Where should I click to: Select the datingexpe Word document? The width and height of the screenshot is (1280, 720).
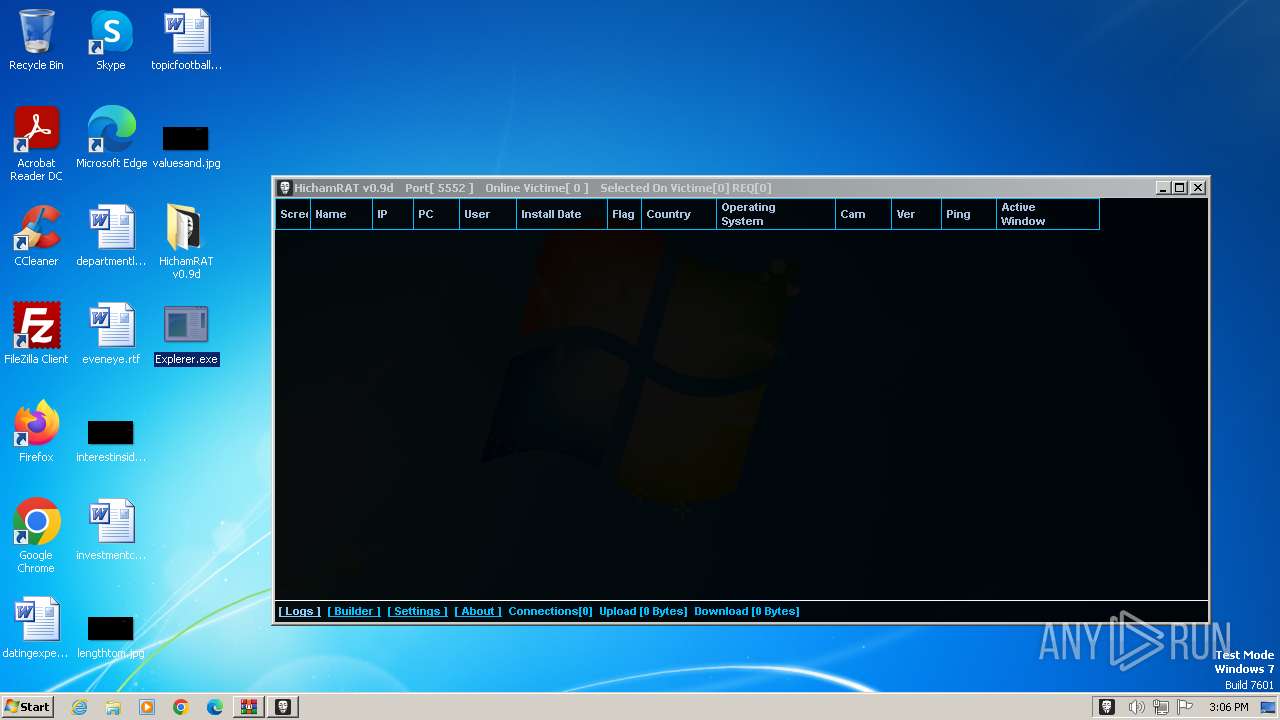[x=36, y=627]
